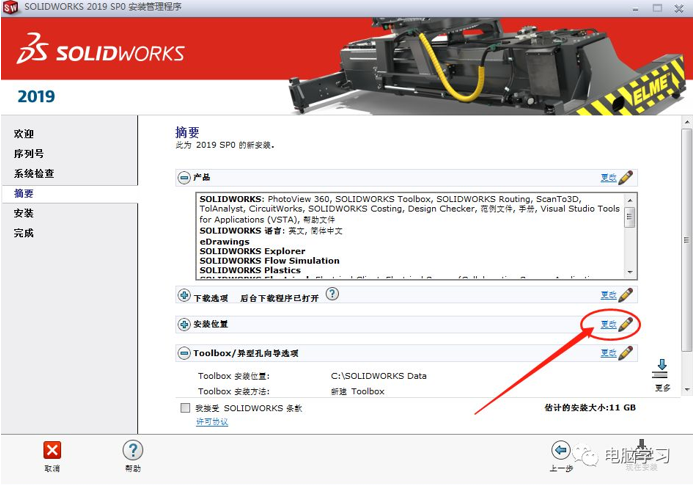Click the C:\SOLIDWORKS Data path text
Screen dimensions: 693x485
(x=379, y=376)
